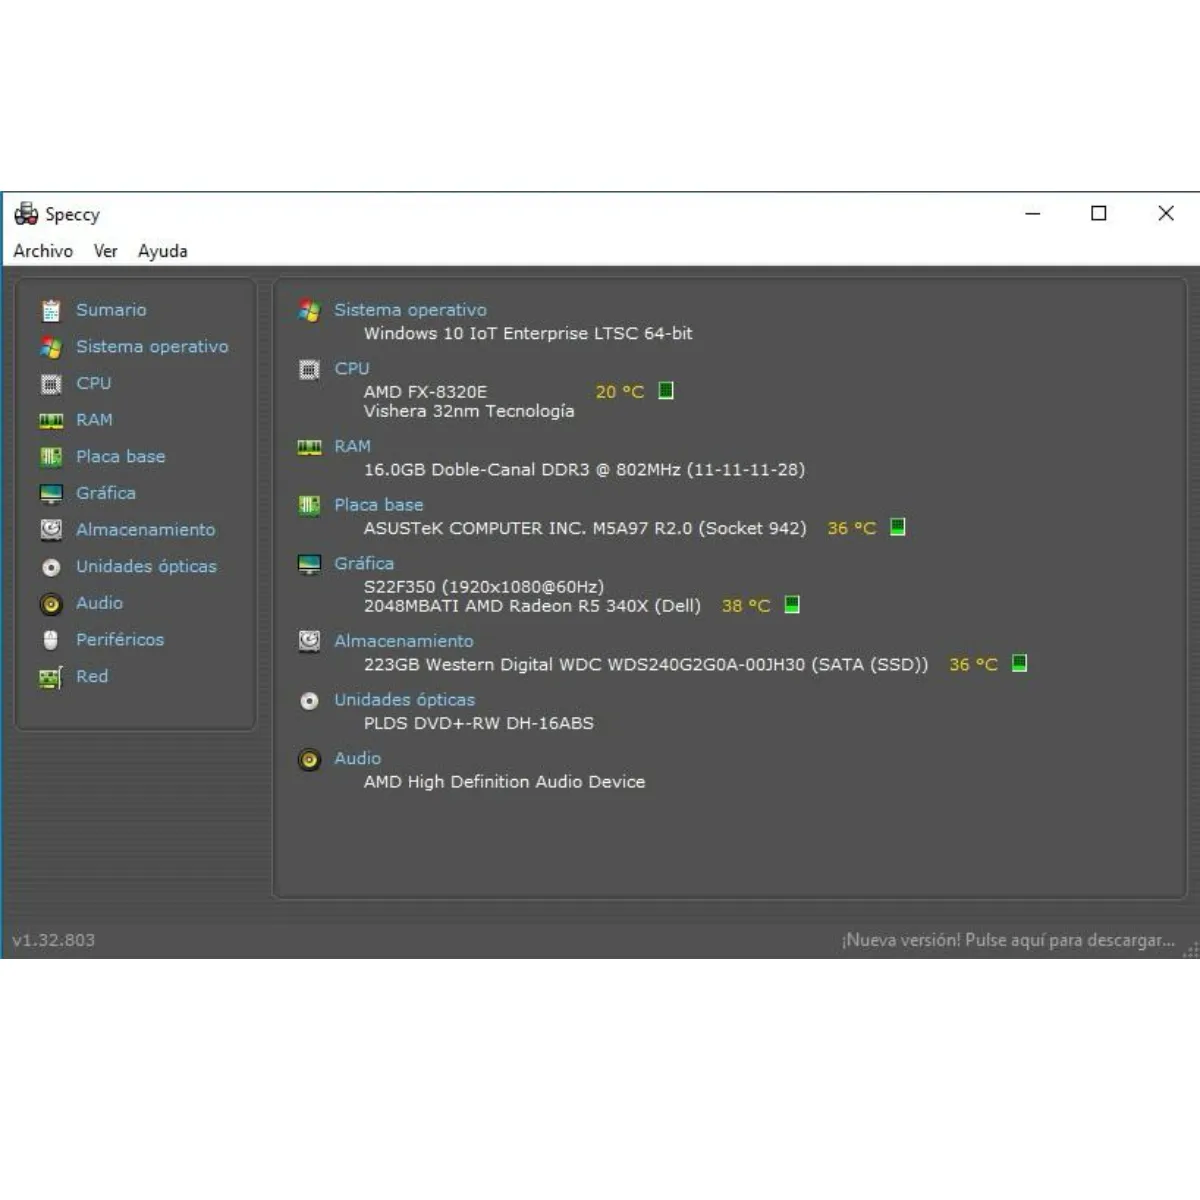Click the Placa base 36 °C temperature value
1200x1200 pixels.
851,528
